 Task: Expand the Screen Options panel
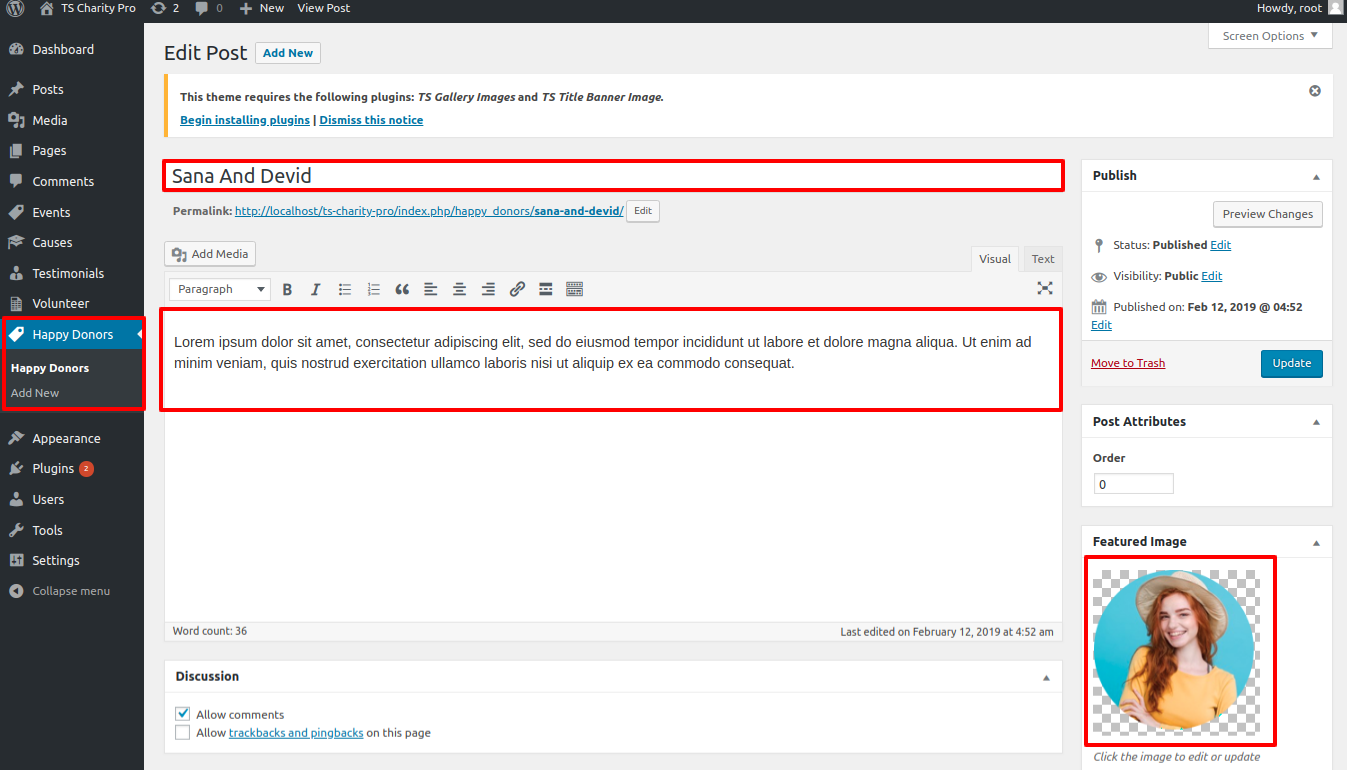[x=1270, y=36]
